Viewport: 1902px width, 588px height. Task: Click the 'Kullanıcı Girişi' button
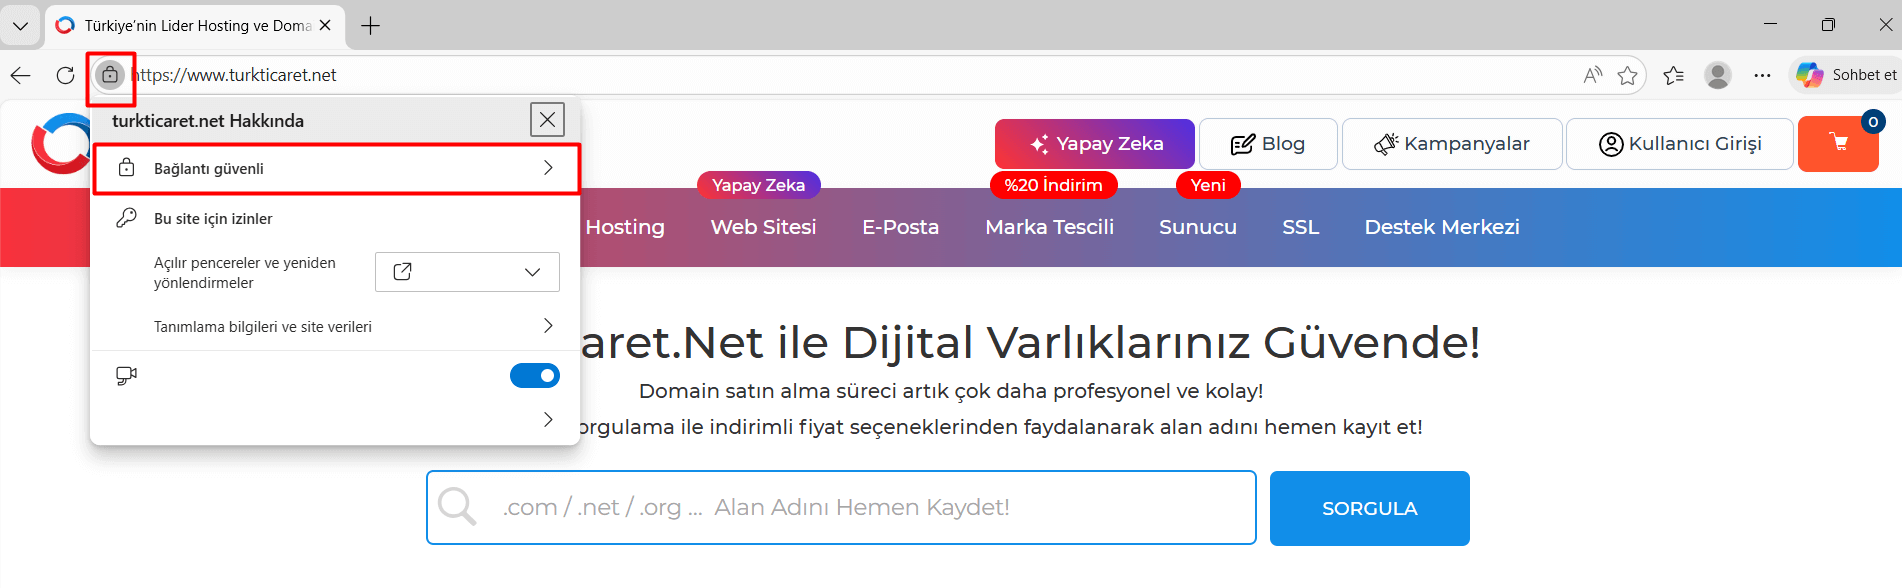[1679, 144]
